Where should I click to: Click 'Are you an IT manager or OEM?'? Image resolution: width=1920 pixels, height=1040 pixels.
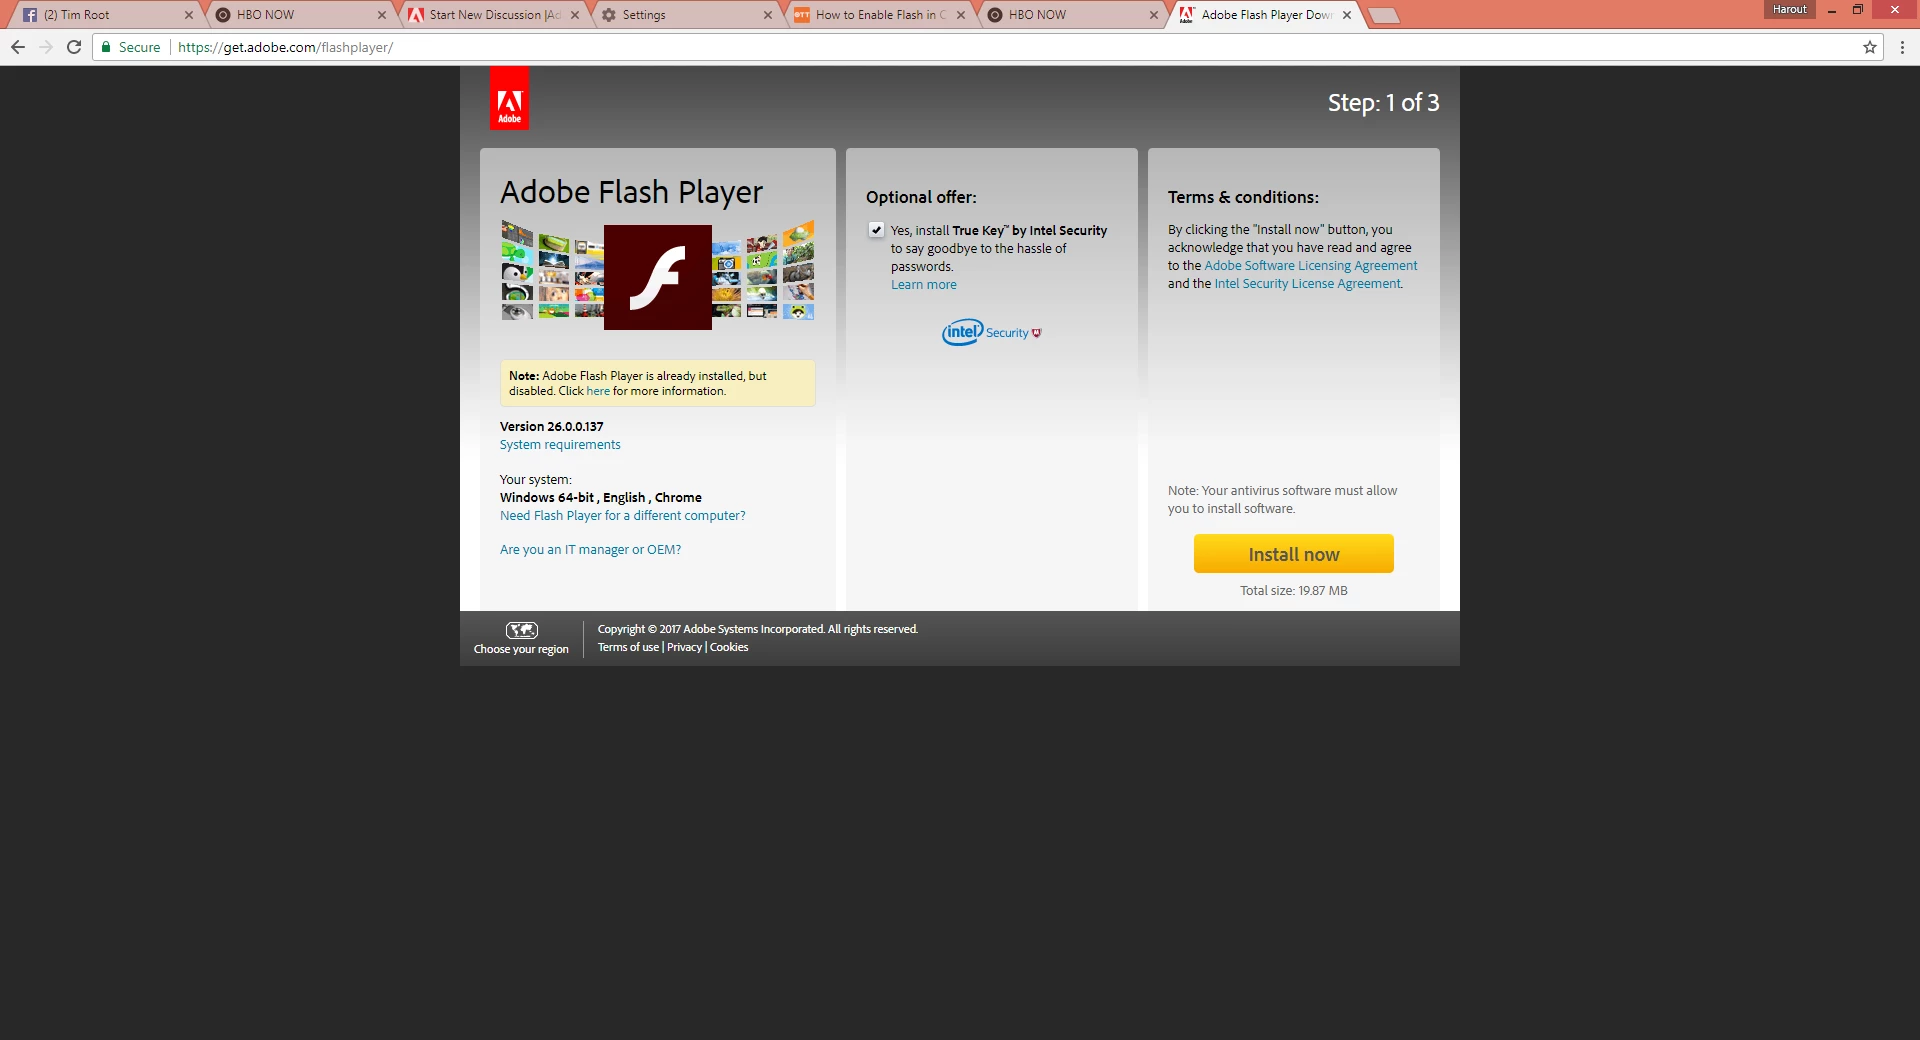(x=590, y=550)
